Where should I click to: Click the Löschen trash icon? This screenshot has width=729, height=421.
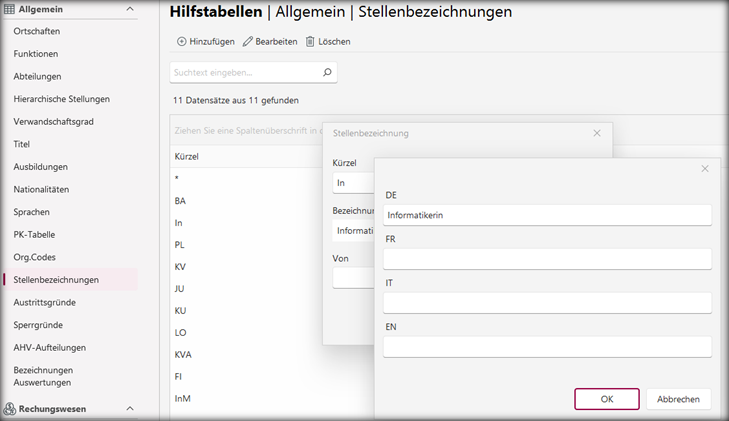pyautogui.click(x=310, y=42)
